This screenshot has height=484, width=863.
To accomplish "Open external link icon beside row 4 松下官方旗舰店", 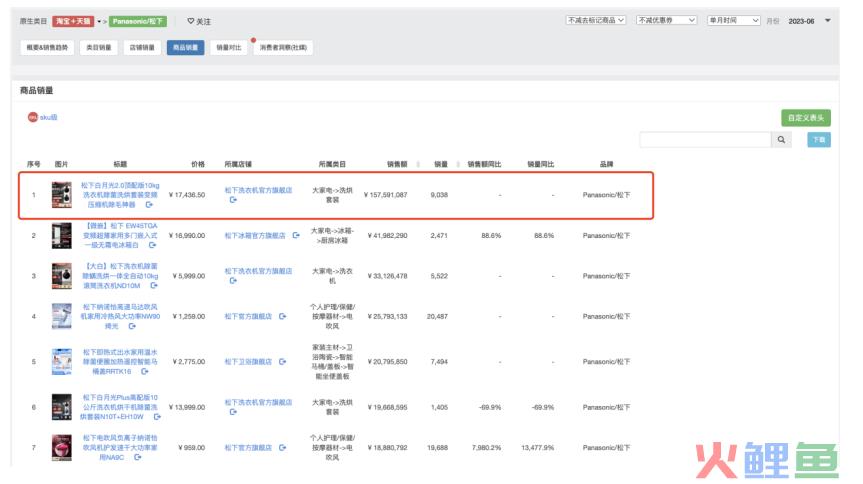I will (x=282, y=317).
